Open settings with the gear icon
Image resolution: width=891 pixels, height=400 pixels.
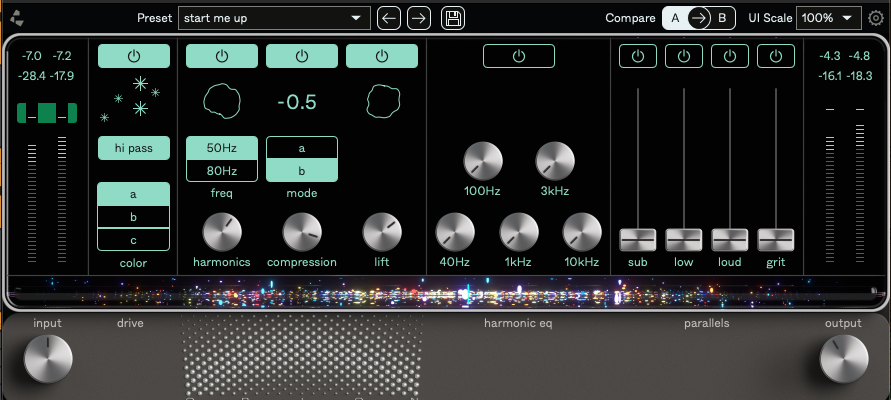876,18
